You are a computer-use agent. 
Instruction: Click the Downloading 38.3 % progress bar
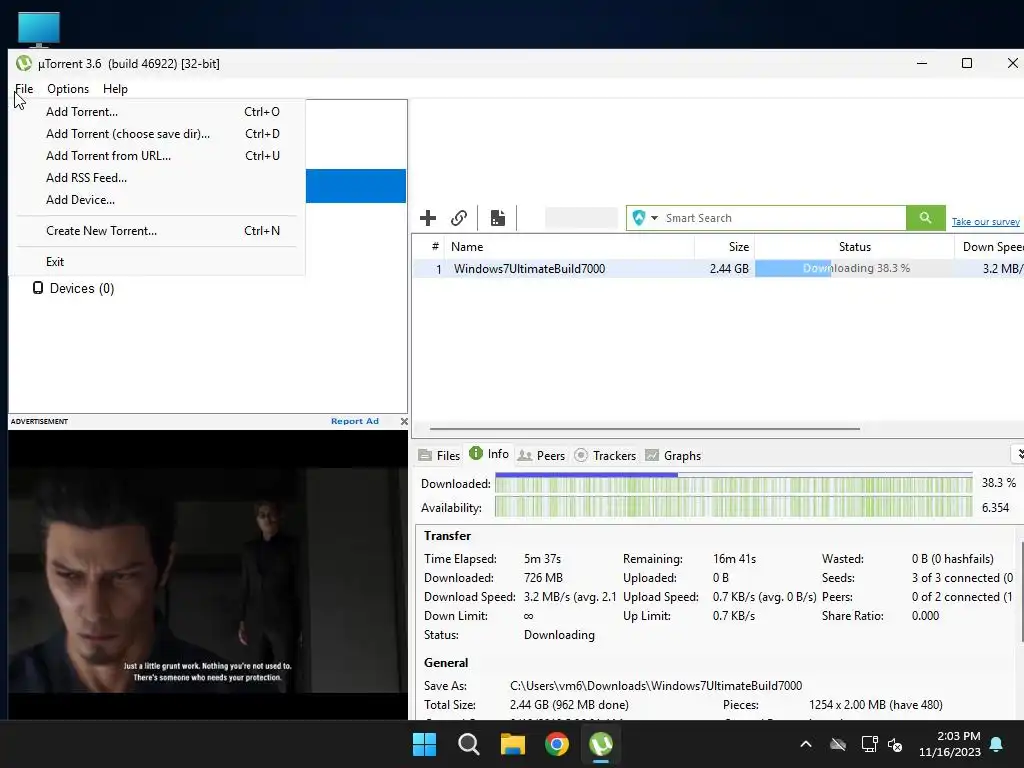tap(854, 268)
